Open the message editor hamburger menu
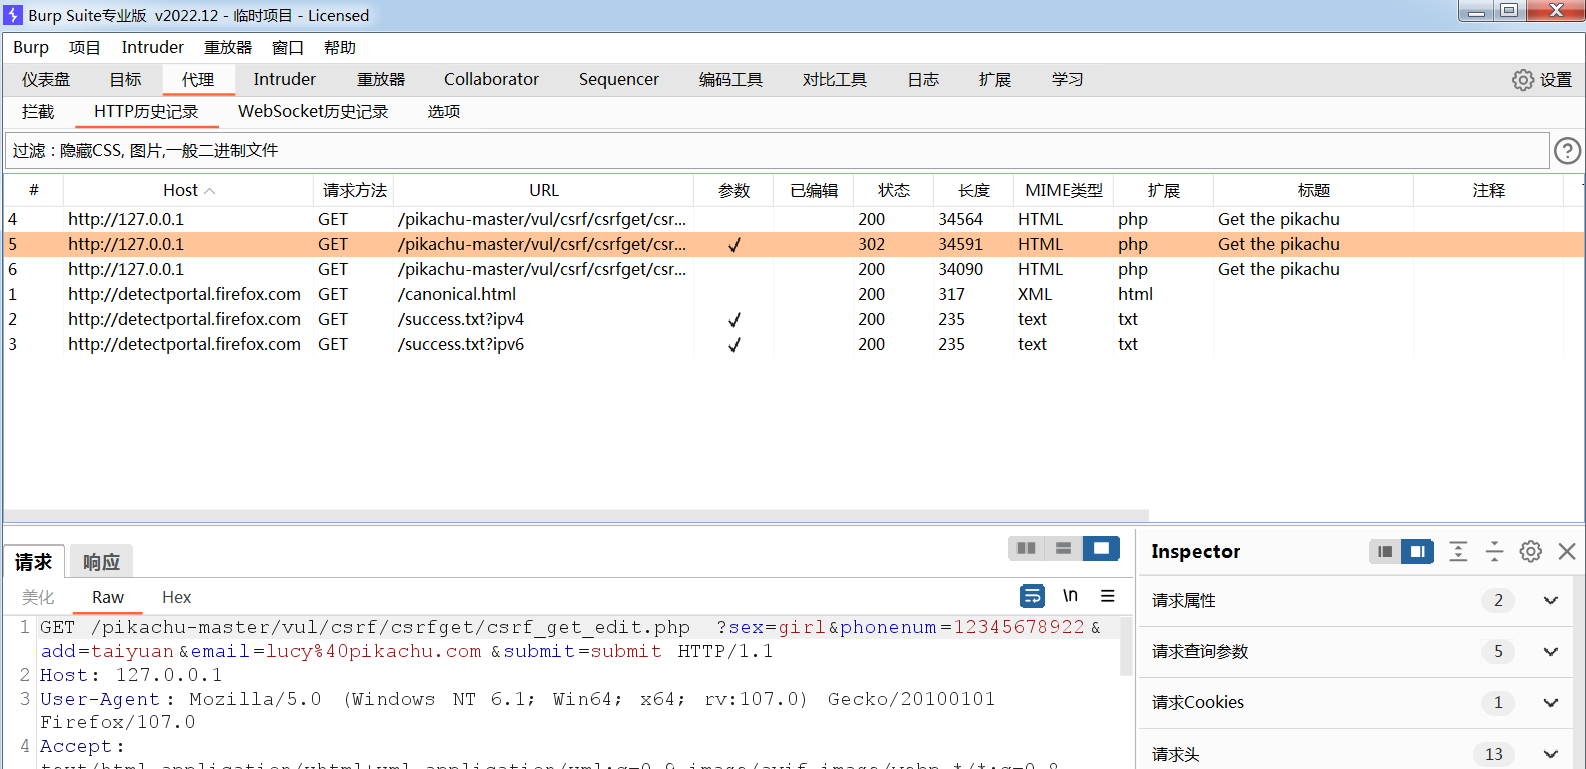The width and height of the screenshot is (1586, 769). point(1108,596)
